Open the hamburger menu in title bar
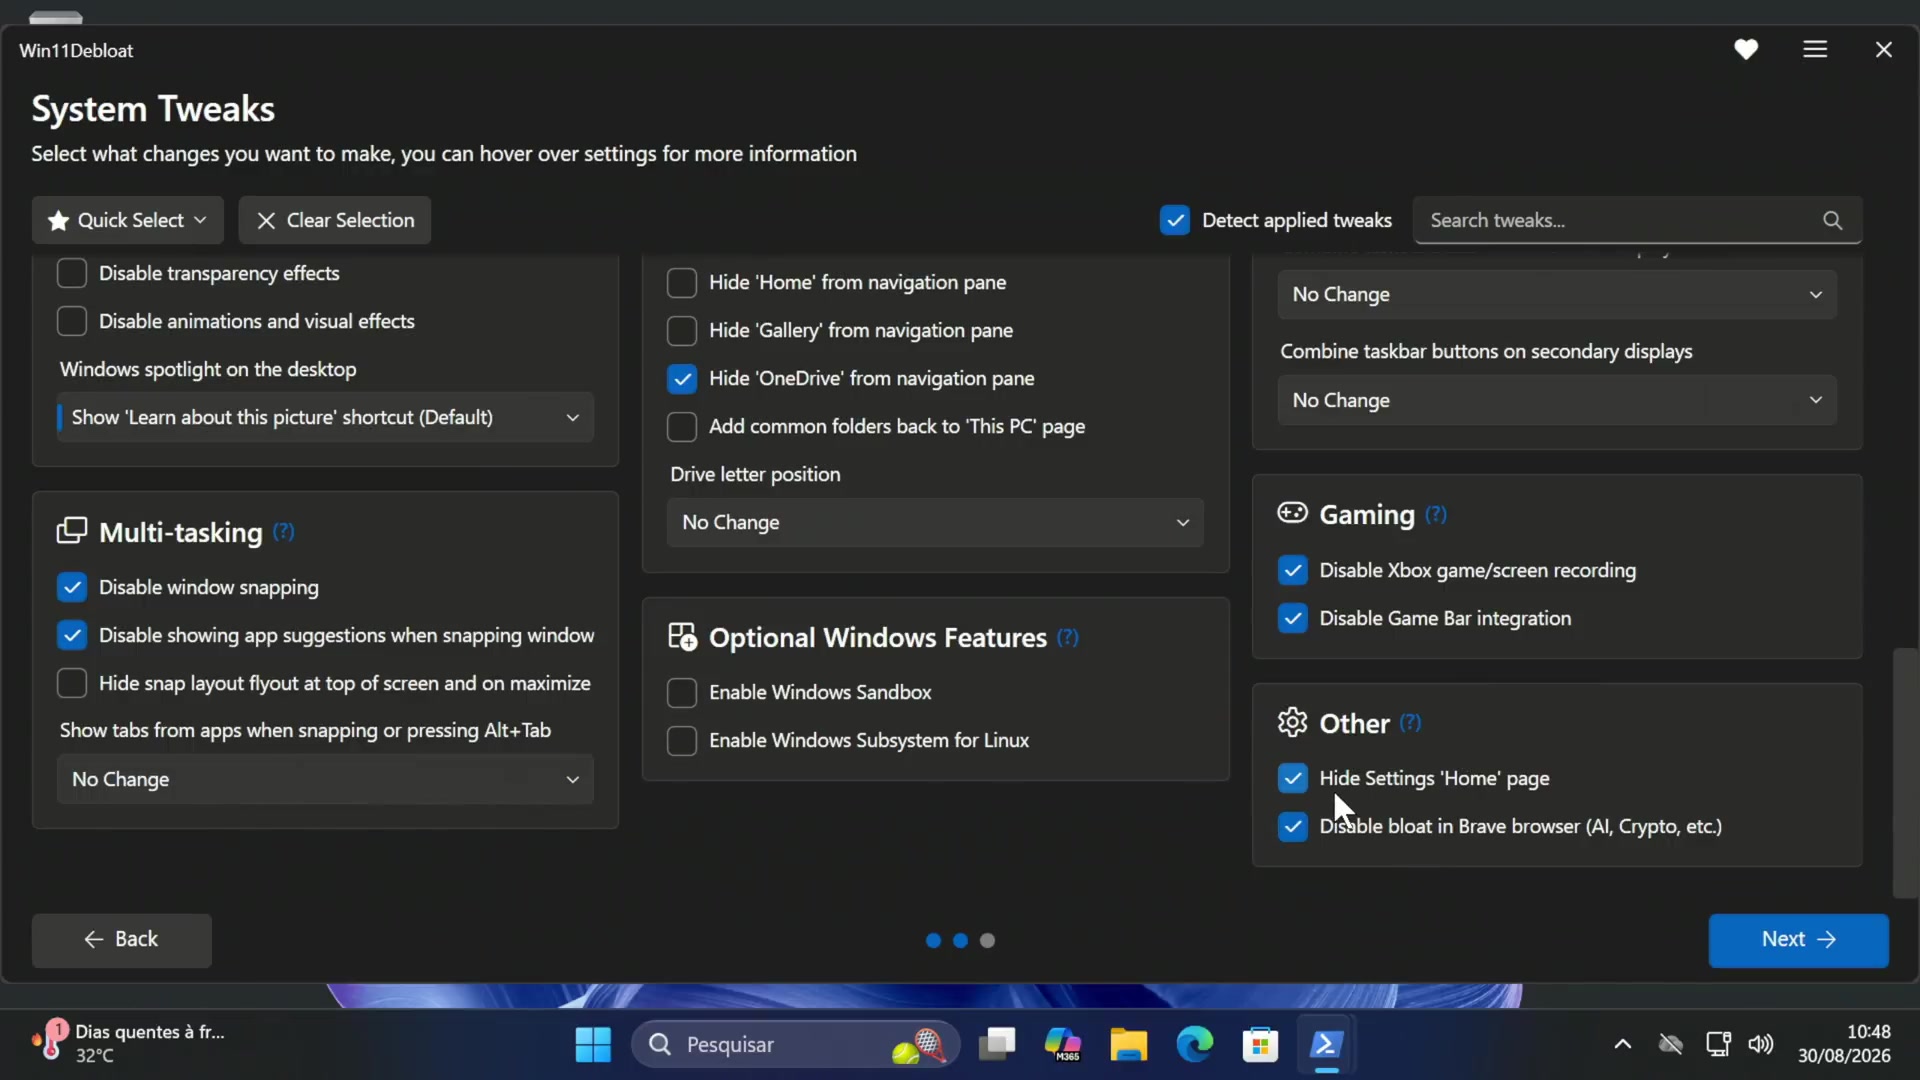The width and height of the screenshot is (1920, 1080). tap(1815, 49)
